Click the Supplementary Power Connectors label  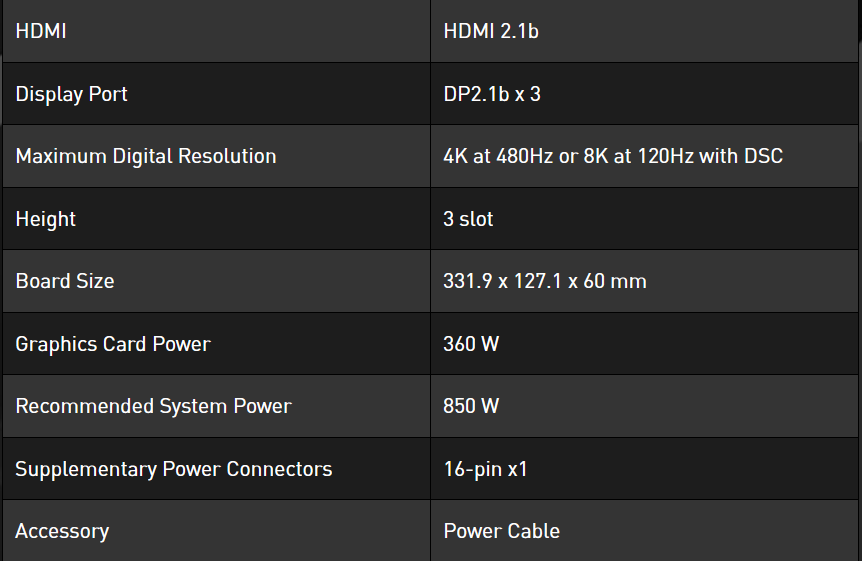[174, 469]
